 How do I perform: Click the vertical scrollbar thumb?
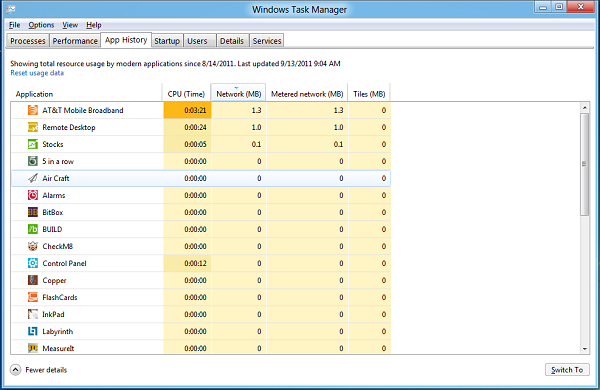click(x=585, y=164)
